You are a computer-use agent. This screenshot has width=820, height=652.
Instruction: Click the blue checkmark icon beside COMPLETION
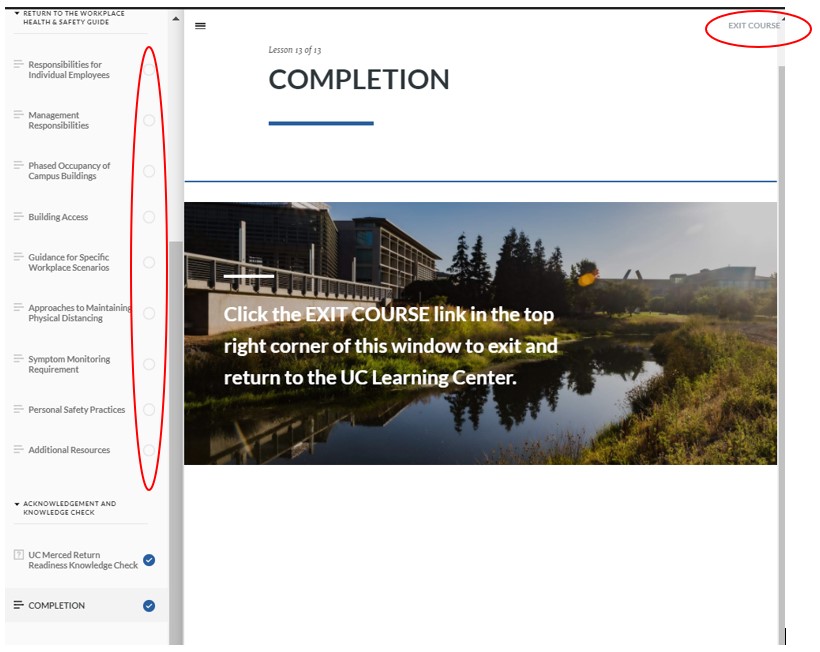tap(148, 605)
